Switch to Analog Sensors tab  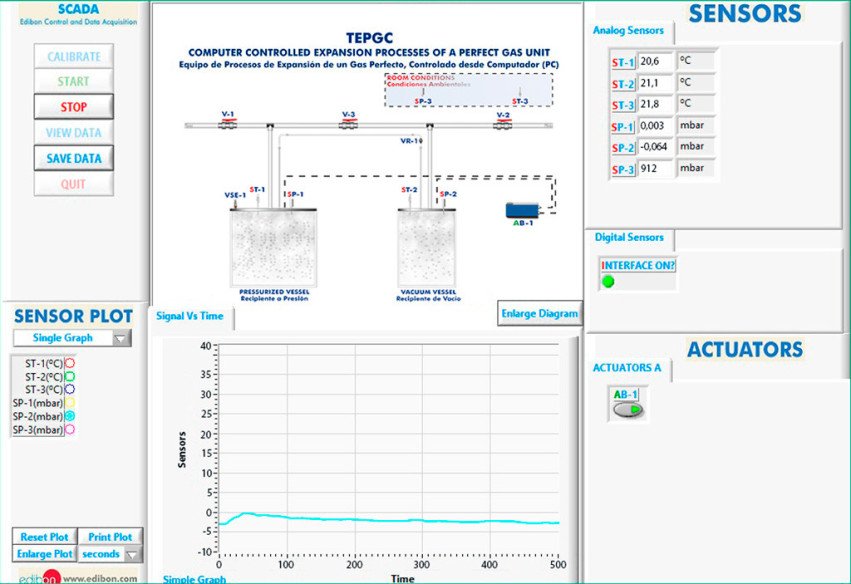[628, 30]
